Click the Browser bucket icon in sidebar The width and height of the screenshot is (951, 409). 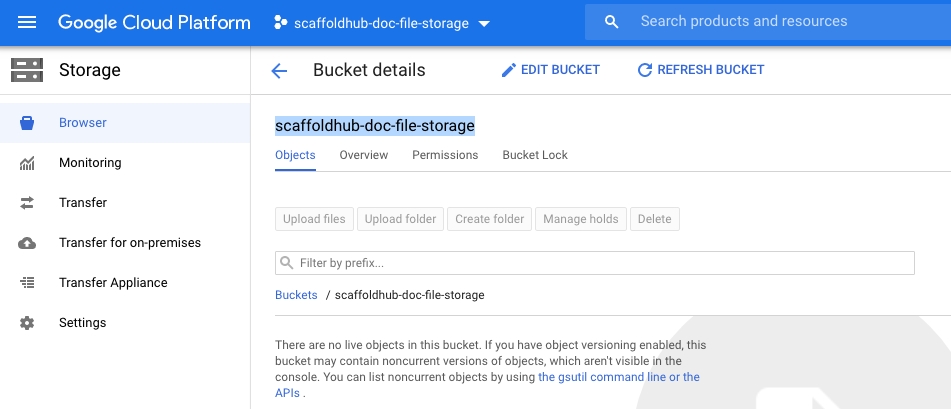tap(27, 123)
